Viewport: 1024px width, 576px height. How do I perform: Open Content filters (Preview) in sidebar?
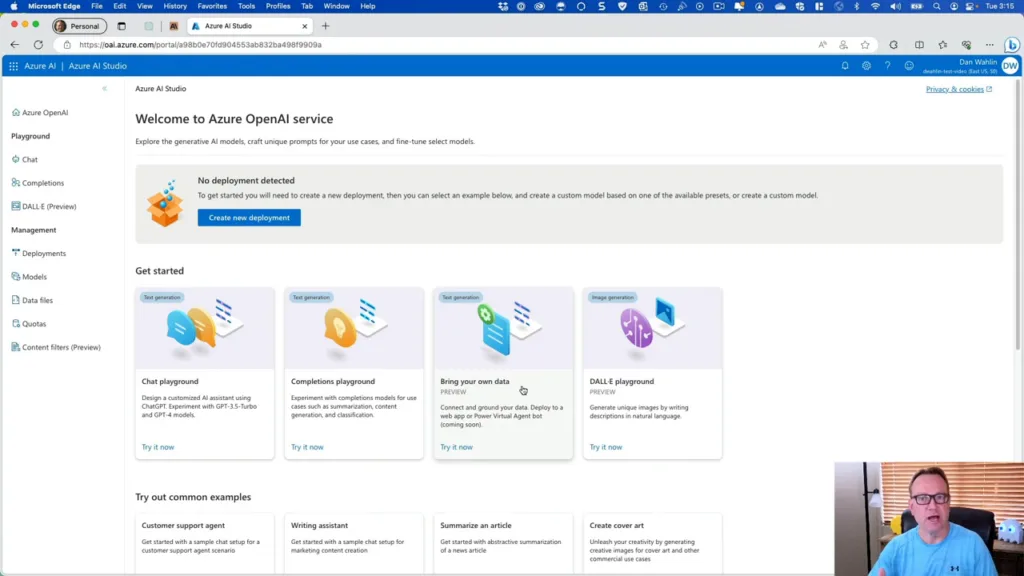click(61, 348)
